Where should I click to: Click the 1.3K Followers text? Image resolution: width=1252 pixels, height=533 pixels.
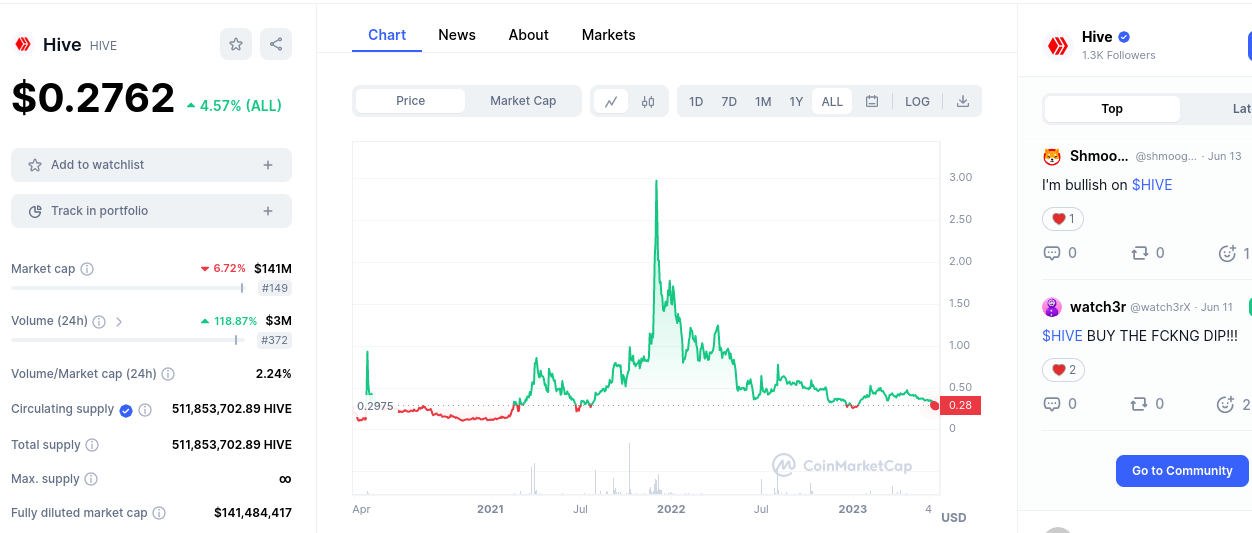pos(1118,56)
